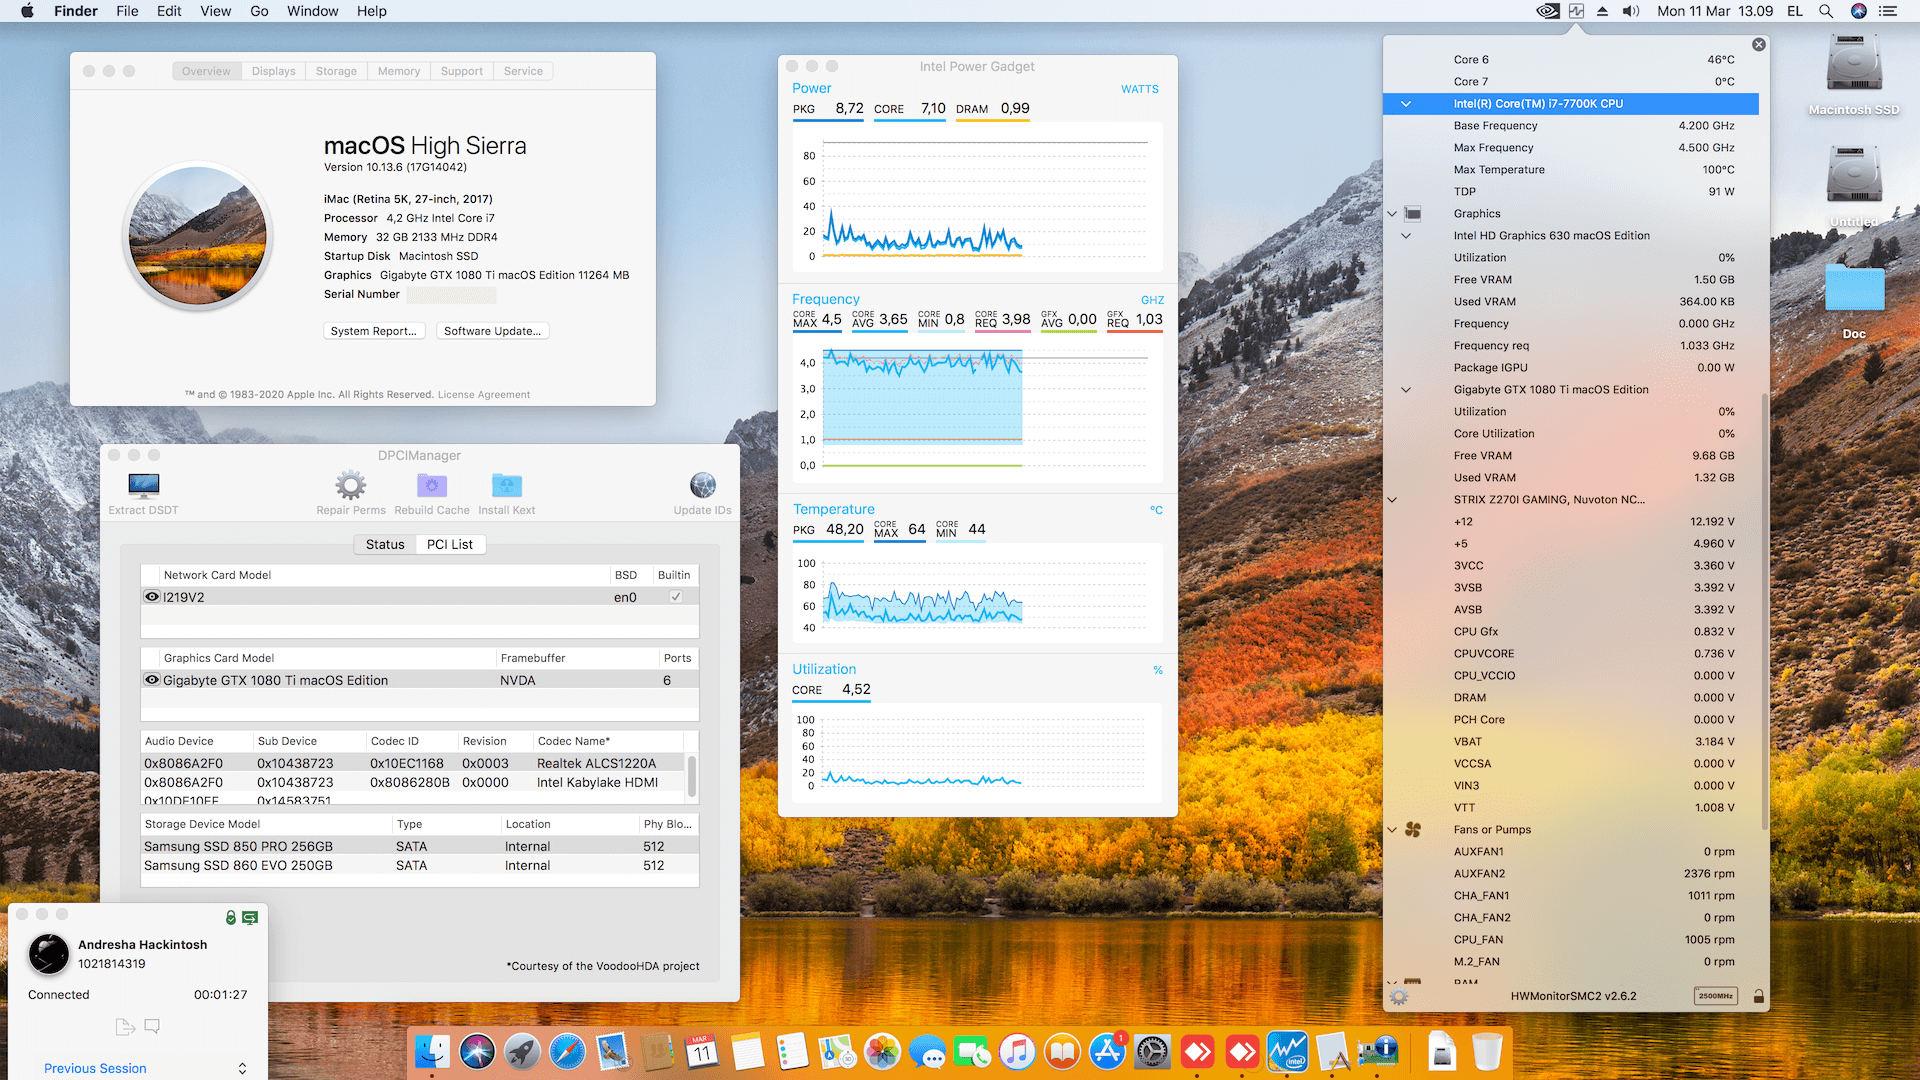Select Samsung SSD 850 PRO 256GB row
Screen dimensions: 1920x1080
coord(420,846)
